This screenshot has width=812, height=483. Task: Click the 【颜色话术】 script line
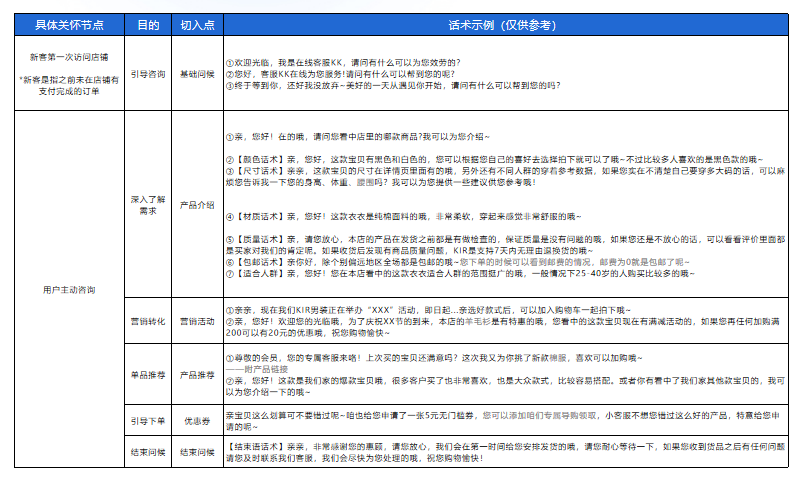[490, 158]
